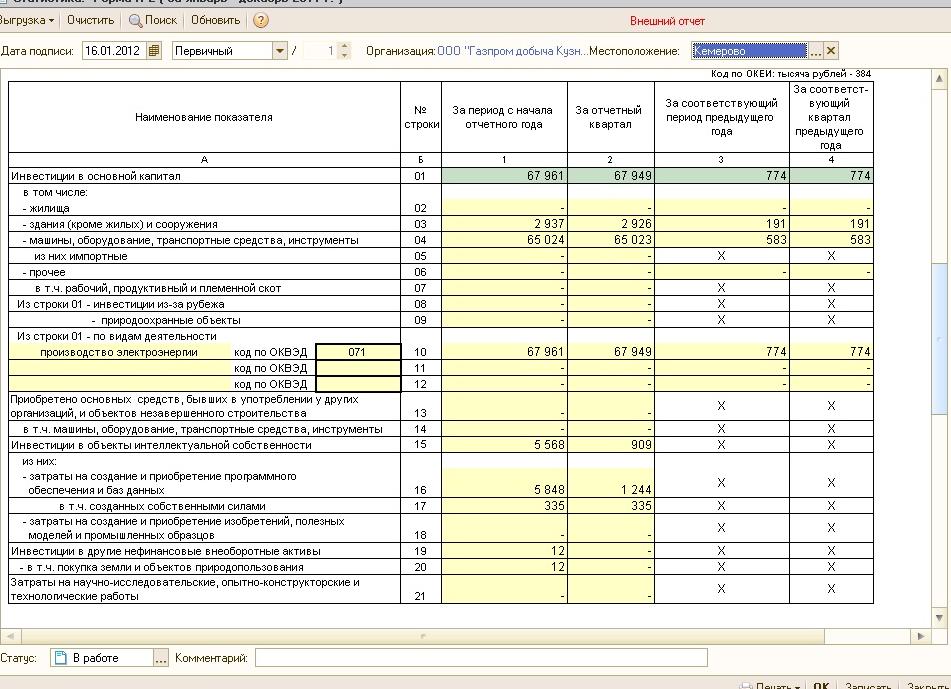This screenshot has height=689, width=951.
Task: Click the '- жилища' row label
Action: pyautogui.click(x=46, y=208)
